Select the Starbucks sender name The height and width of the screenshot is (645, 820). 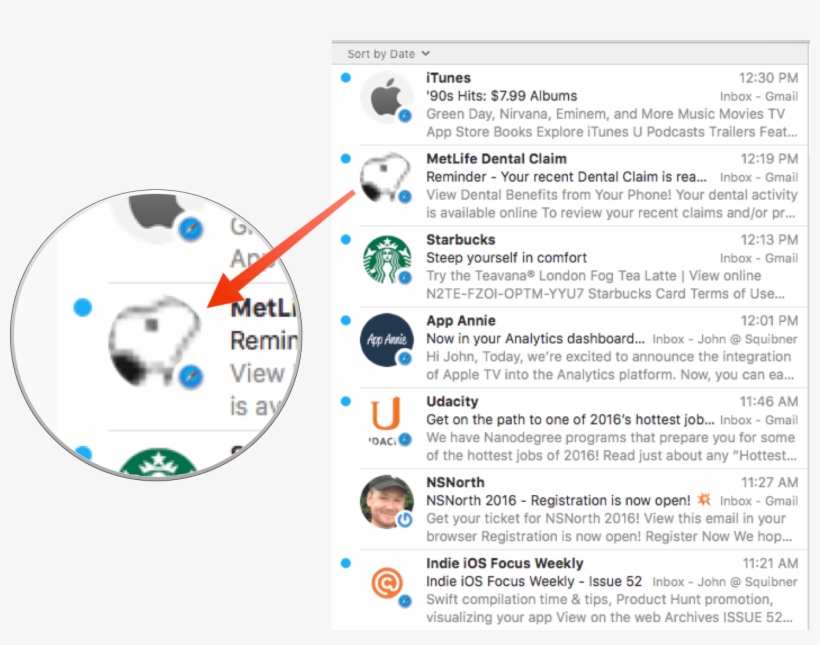point(460,240)
